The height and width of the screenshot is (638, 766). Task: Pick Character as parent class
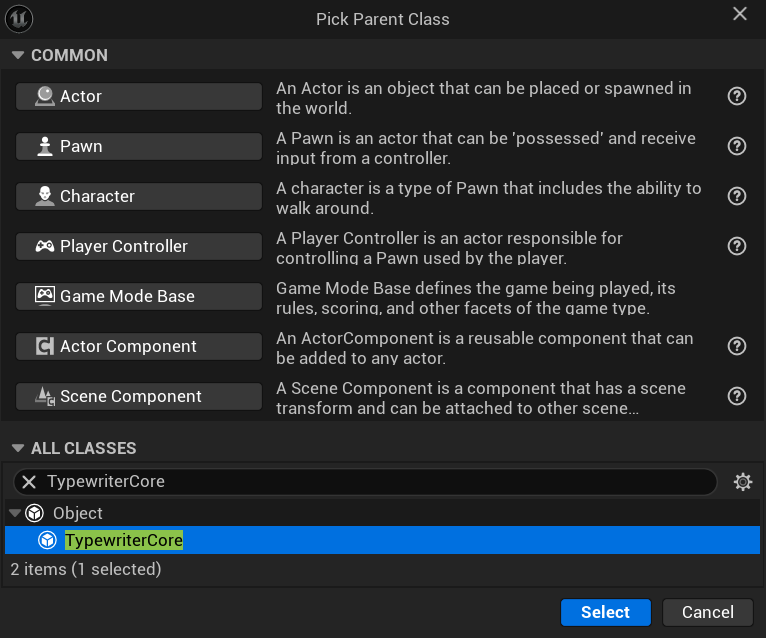pos(139,196)
